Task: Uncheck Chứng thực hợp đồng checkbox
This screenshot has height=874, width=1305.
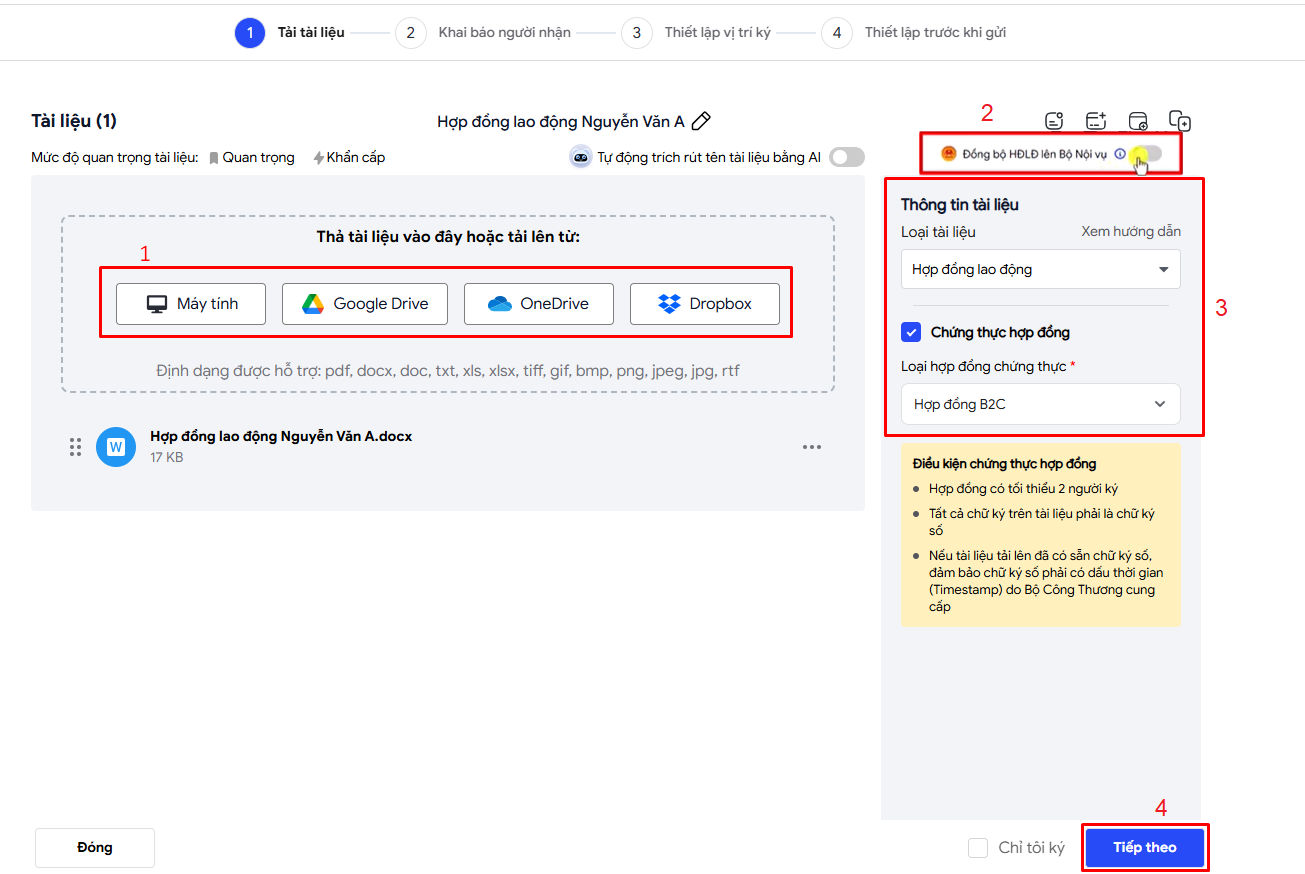Action: pyautogui.click(x=911, y=332)
